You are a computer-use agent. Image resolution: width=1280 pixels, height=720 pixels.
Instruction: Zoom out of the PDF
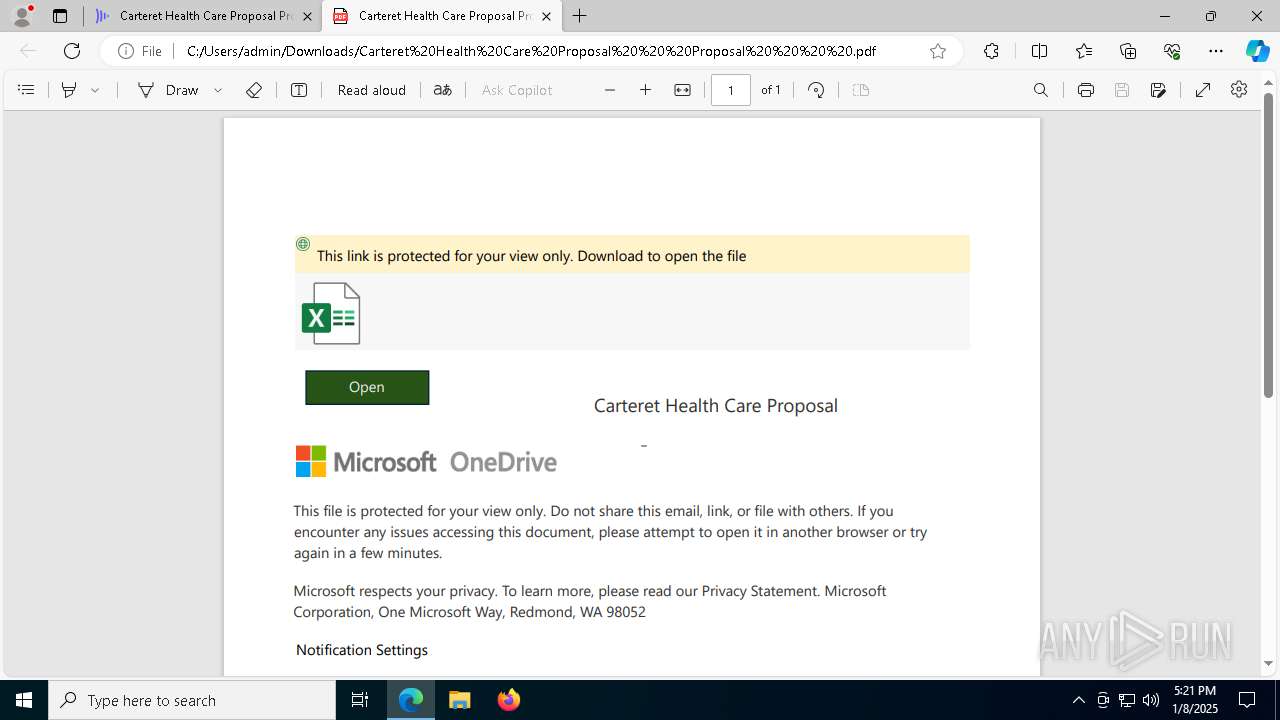pos(610,90)
